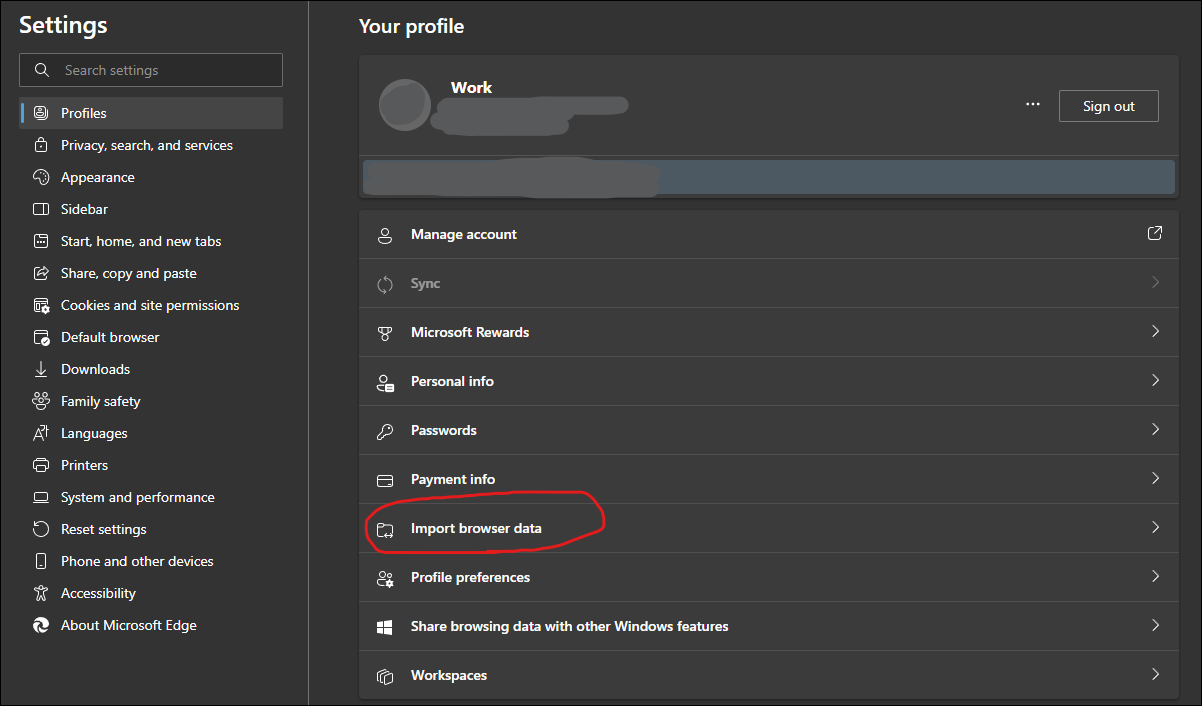Viewport: 1202px width, 706px height.
Task: Open Privacy, search, and services settings
Action: pos(151,145)
